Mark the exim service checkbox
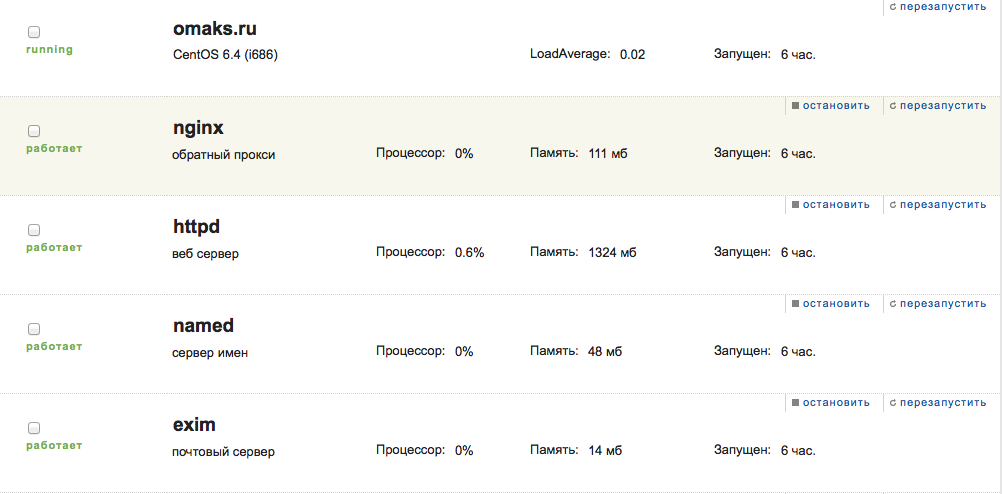This screenshot has width=1002, height=494. point(34,428)
